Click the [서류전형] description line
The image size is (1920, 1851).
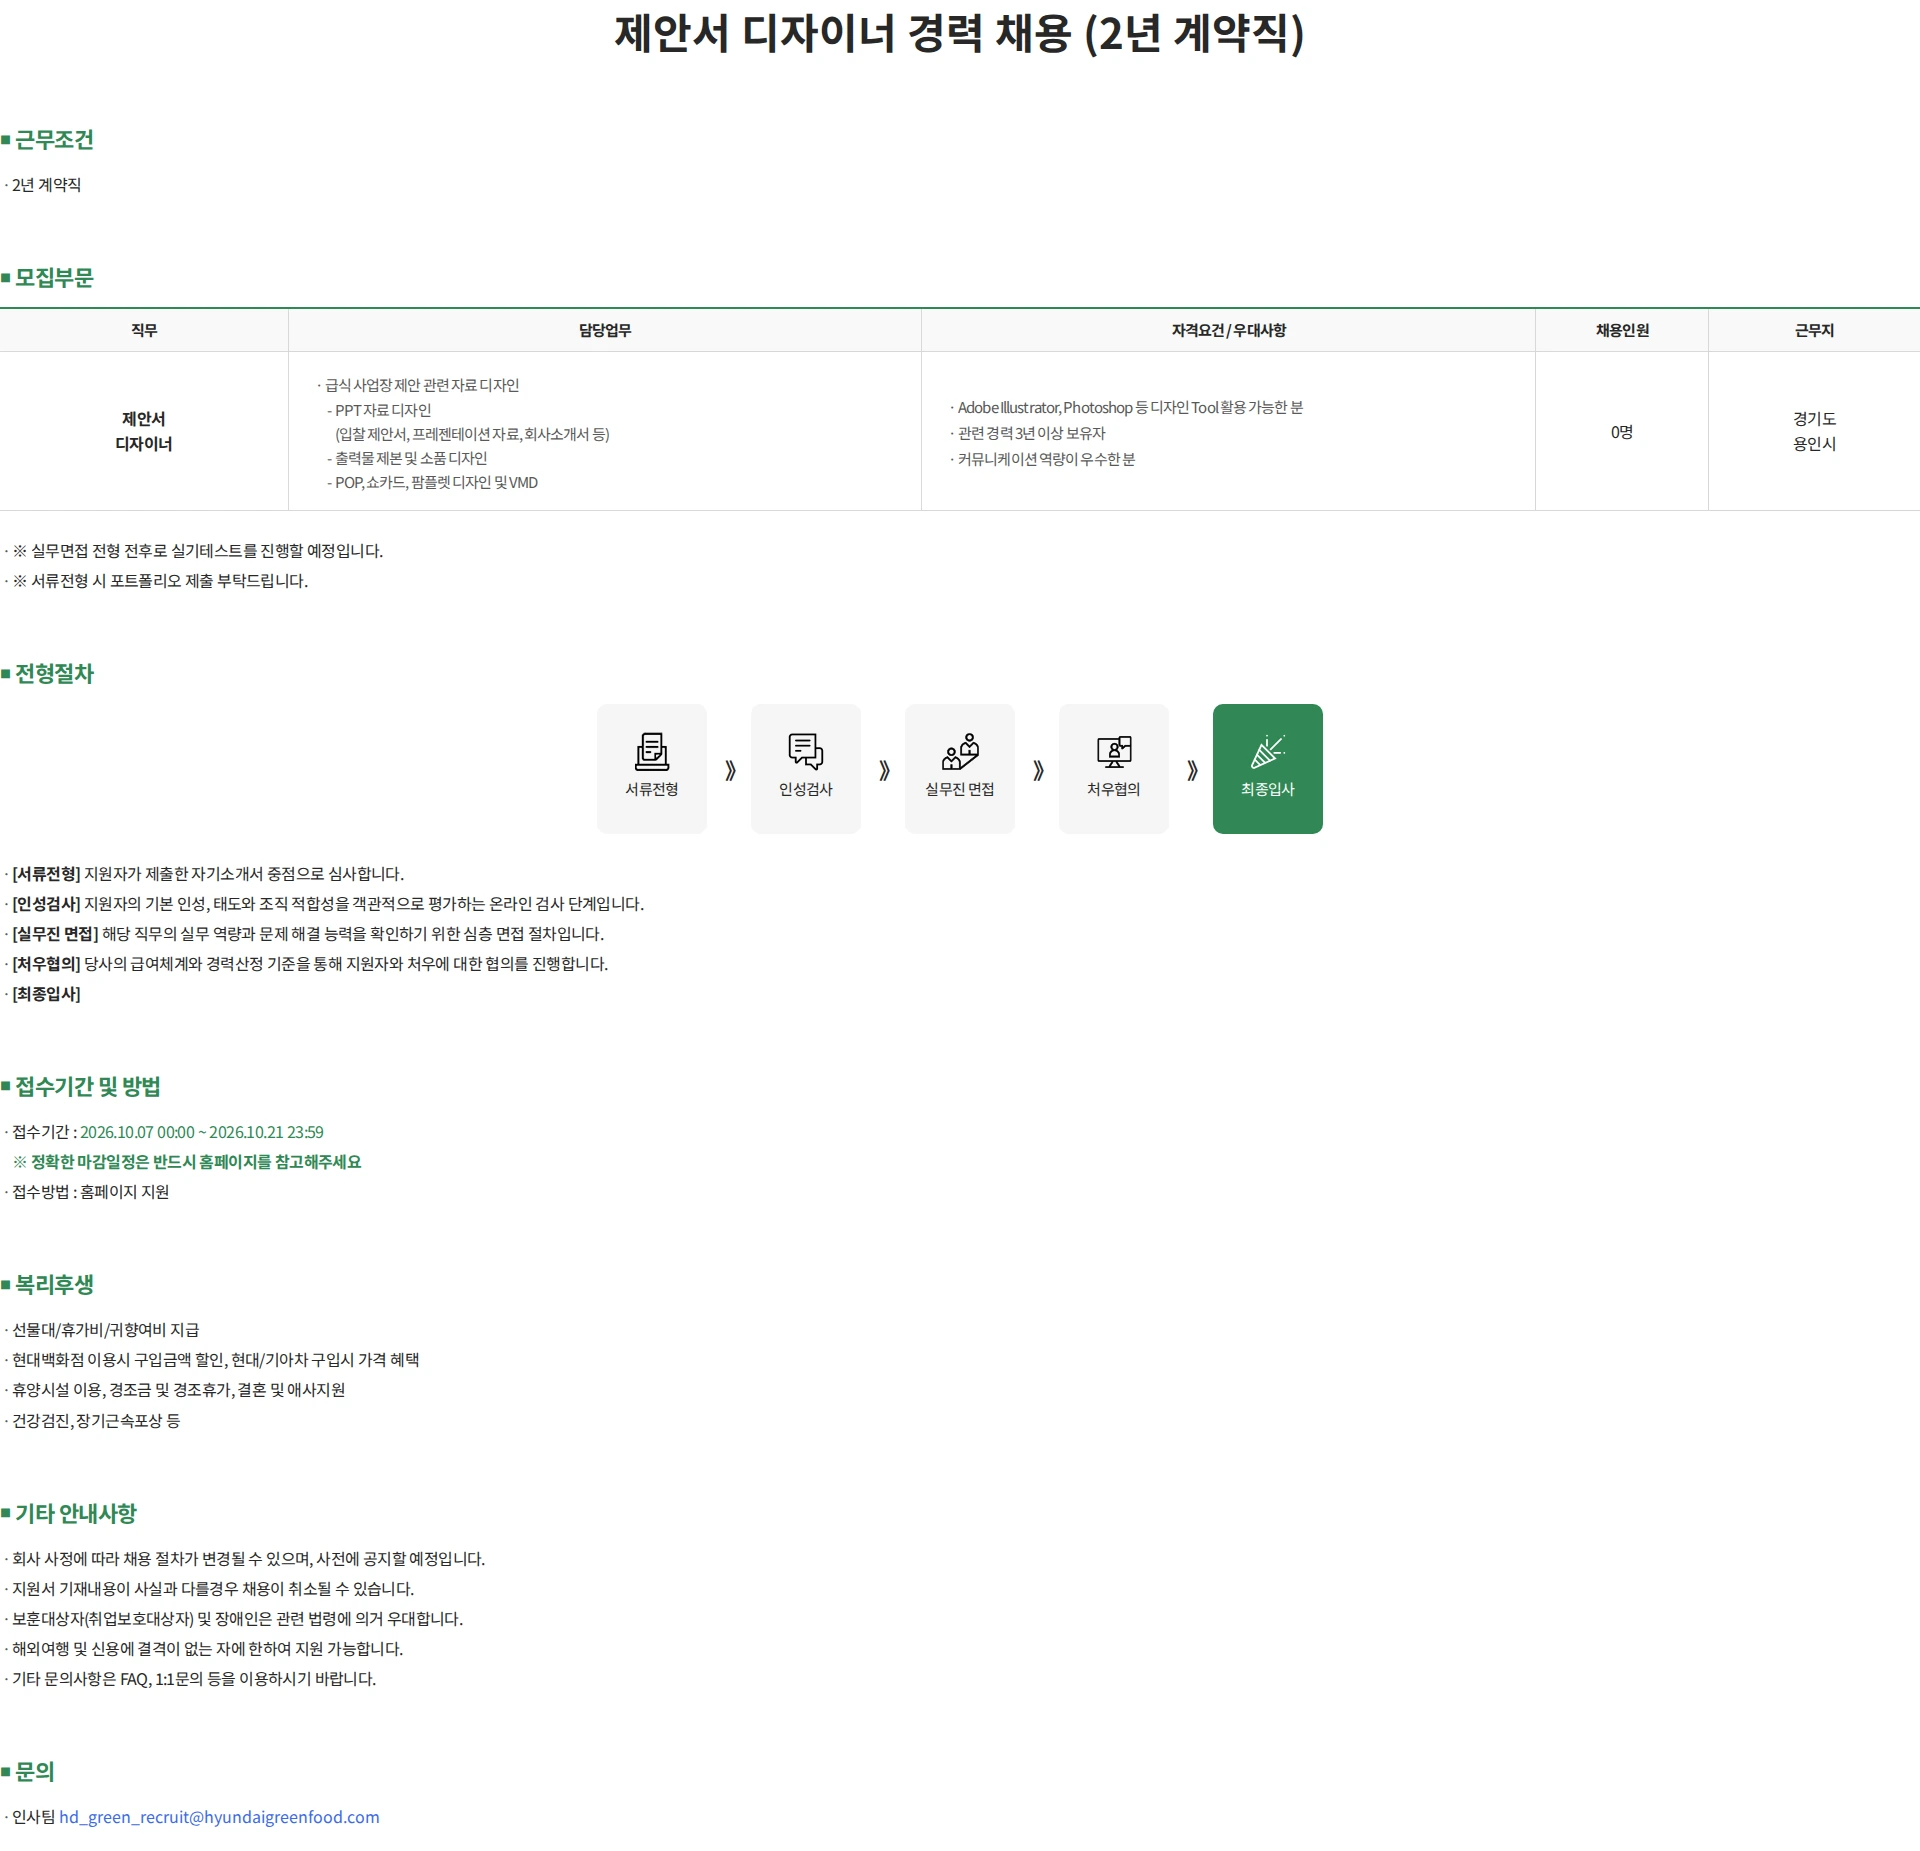click(x=205, y=874)
